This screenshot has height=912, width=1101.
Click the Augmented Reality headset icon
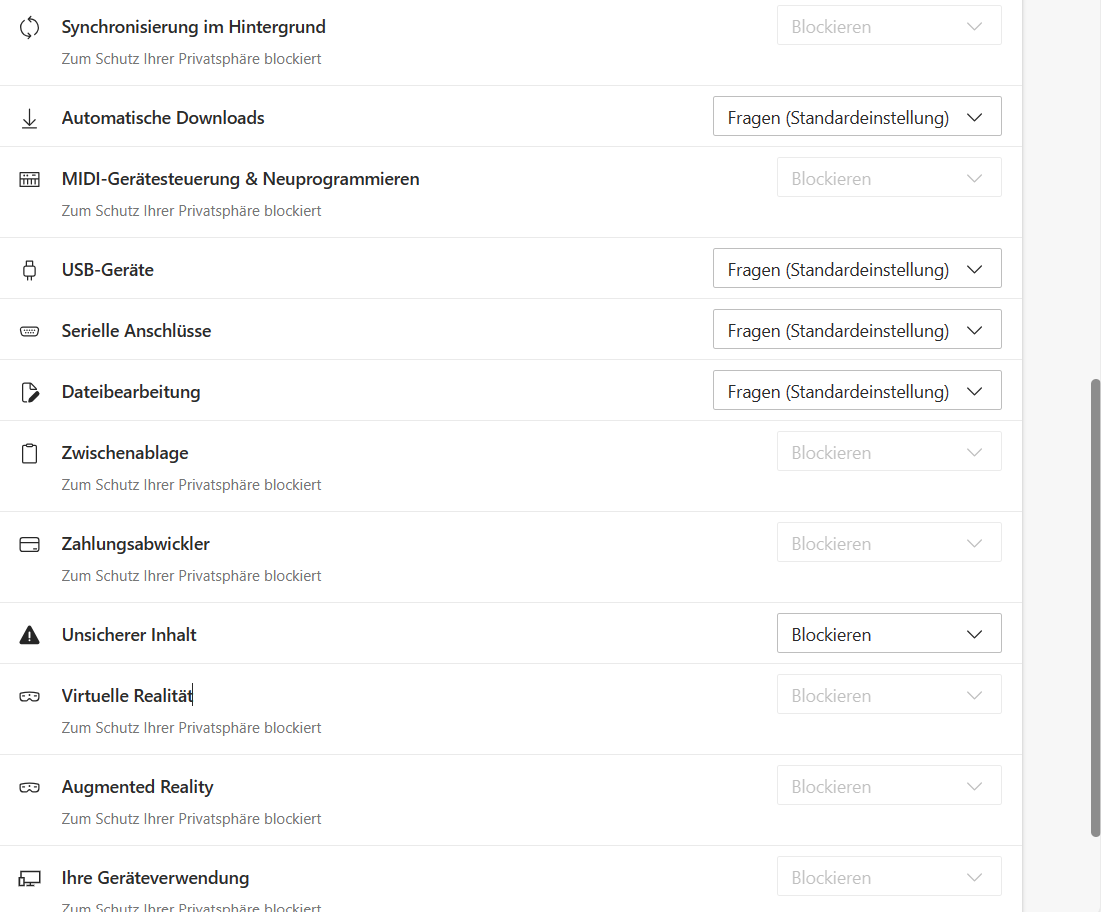[30, 787]
